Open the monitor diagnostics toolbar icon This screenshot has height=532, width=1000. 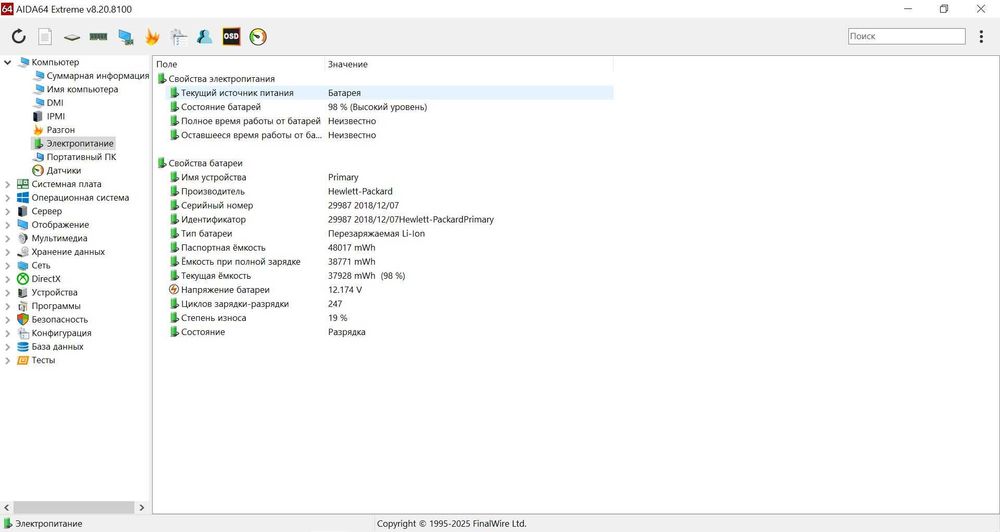(126, 37)
